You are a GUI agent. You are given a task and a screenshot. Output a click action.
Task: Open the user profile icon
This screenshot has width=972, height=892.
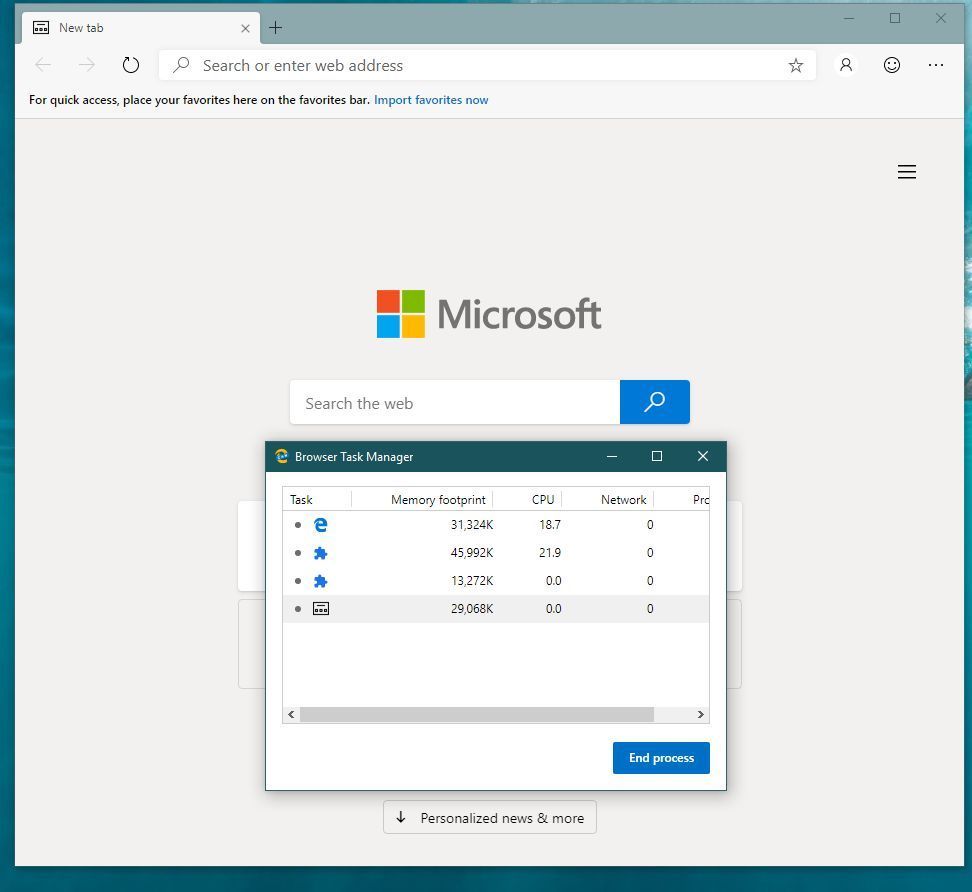(x=846, y=65)
